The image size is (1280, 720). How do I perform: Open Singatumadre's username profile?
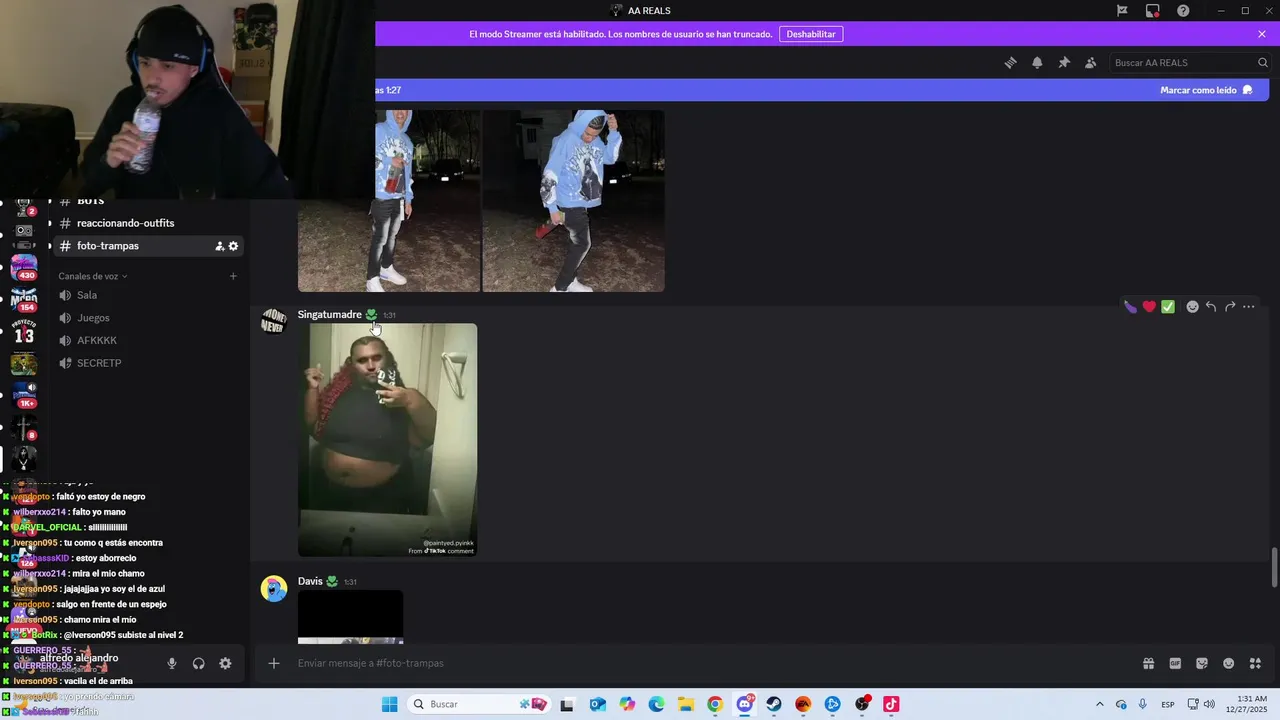click(329, 314)
